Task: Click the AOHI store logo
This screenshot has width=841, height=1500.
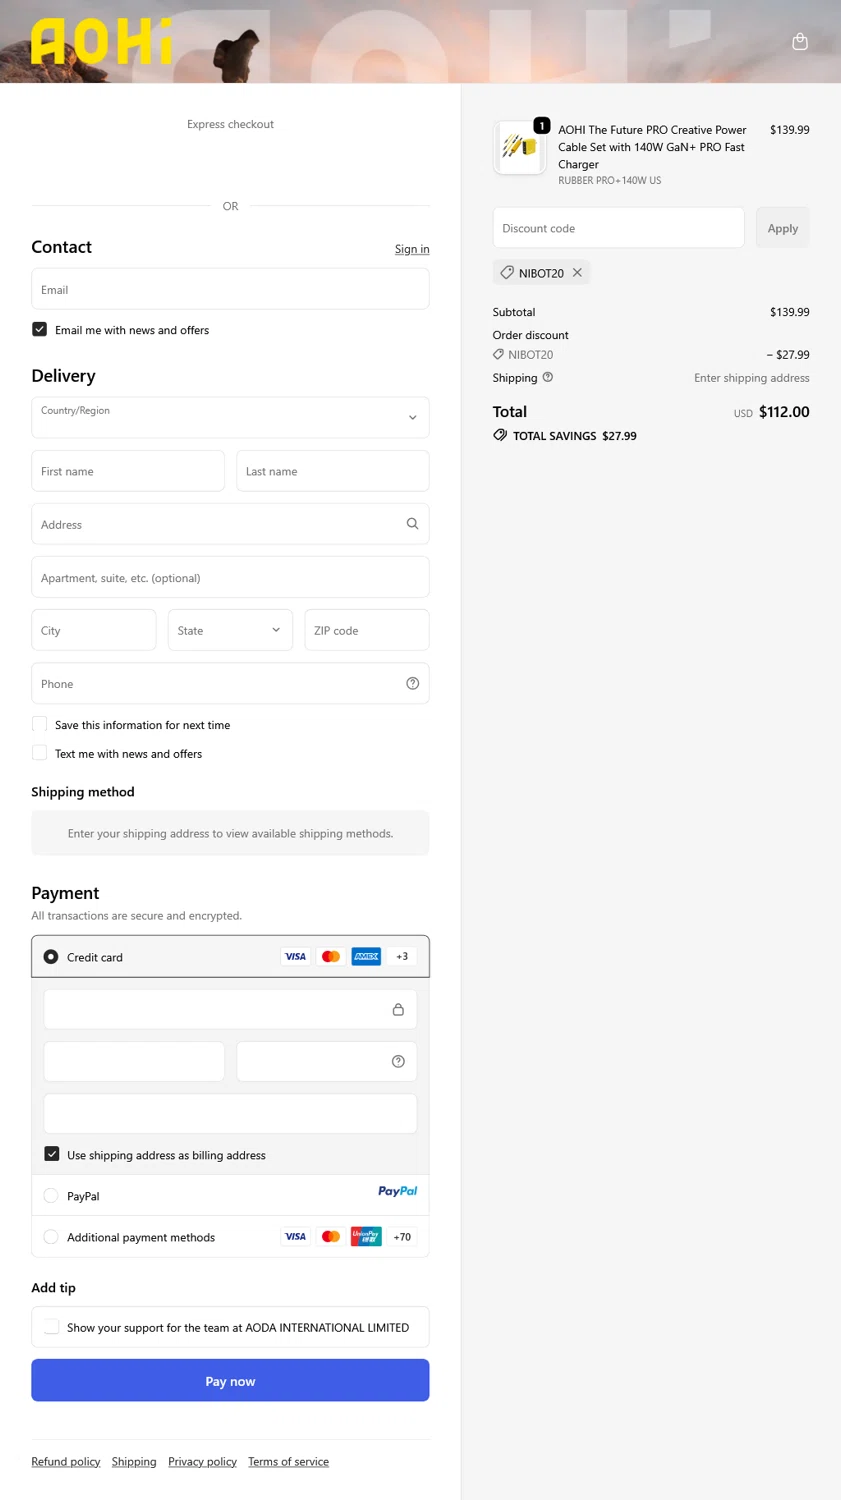Action: coord(101,42)
